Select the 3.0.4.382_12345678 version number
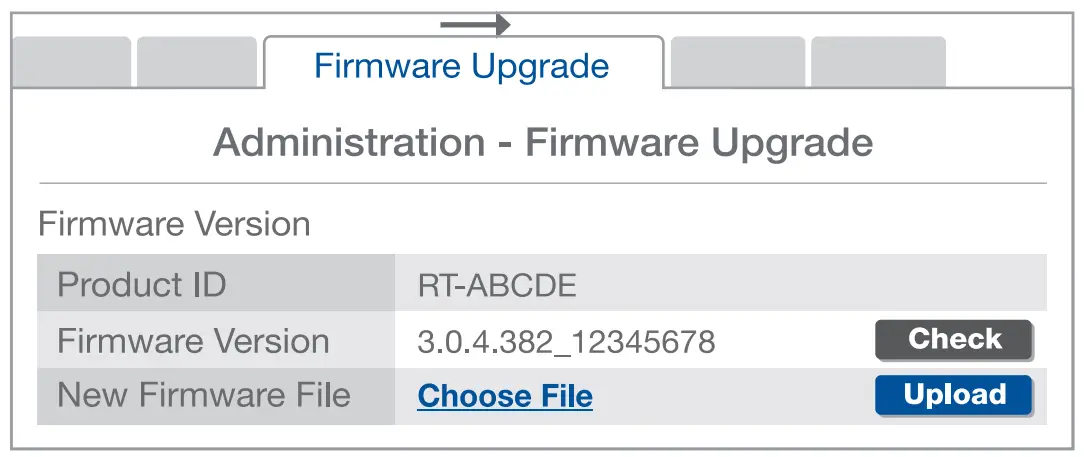 pyautogui.click(x=566, y=342)
